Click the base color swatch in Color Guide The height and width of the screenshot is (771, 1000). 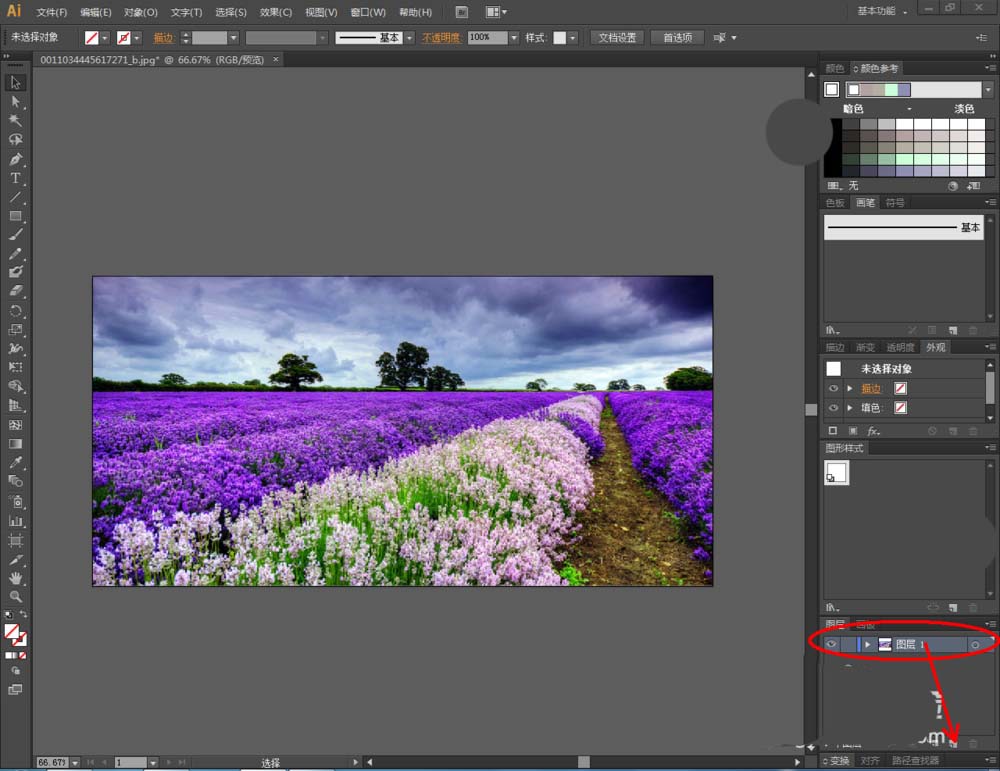(831, 89)
